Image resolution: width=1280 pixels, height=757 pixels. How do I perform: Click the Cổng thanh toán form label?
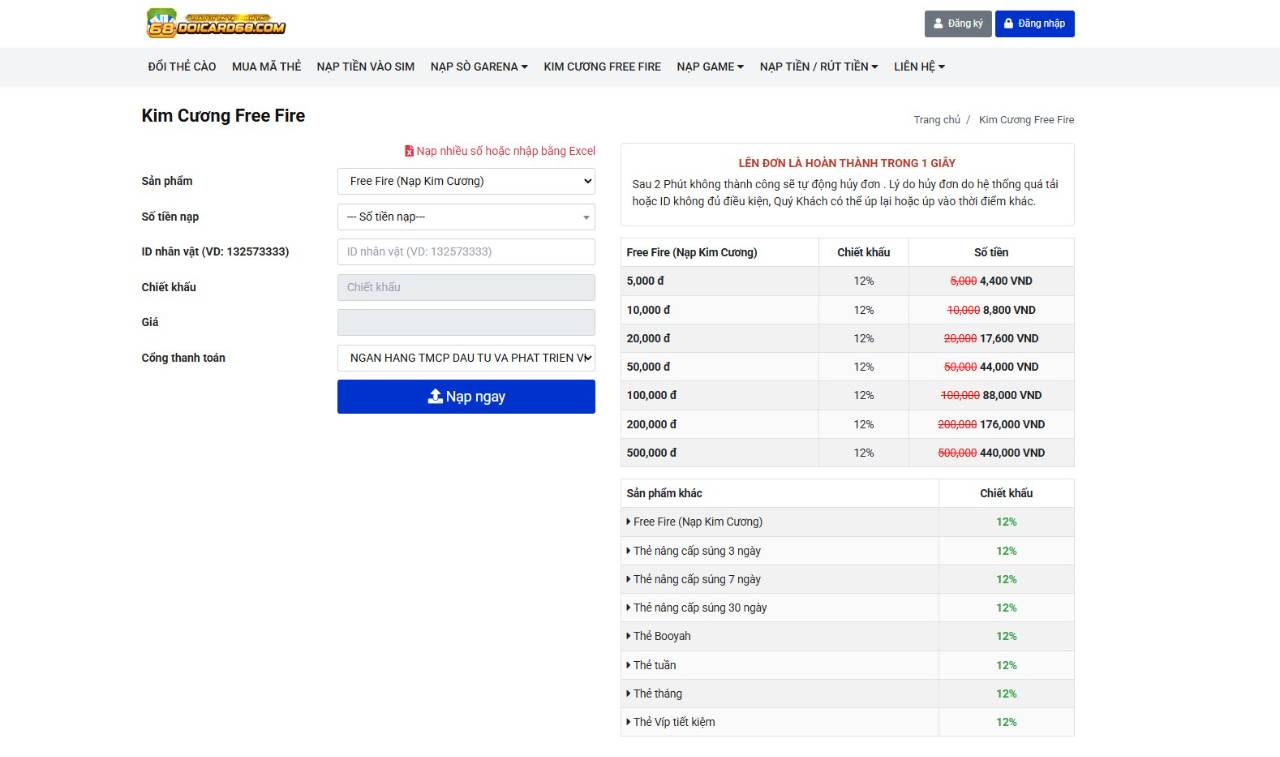(183, 358)
